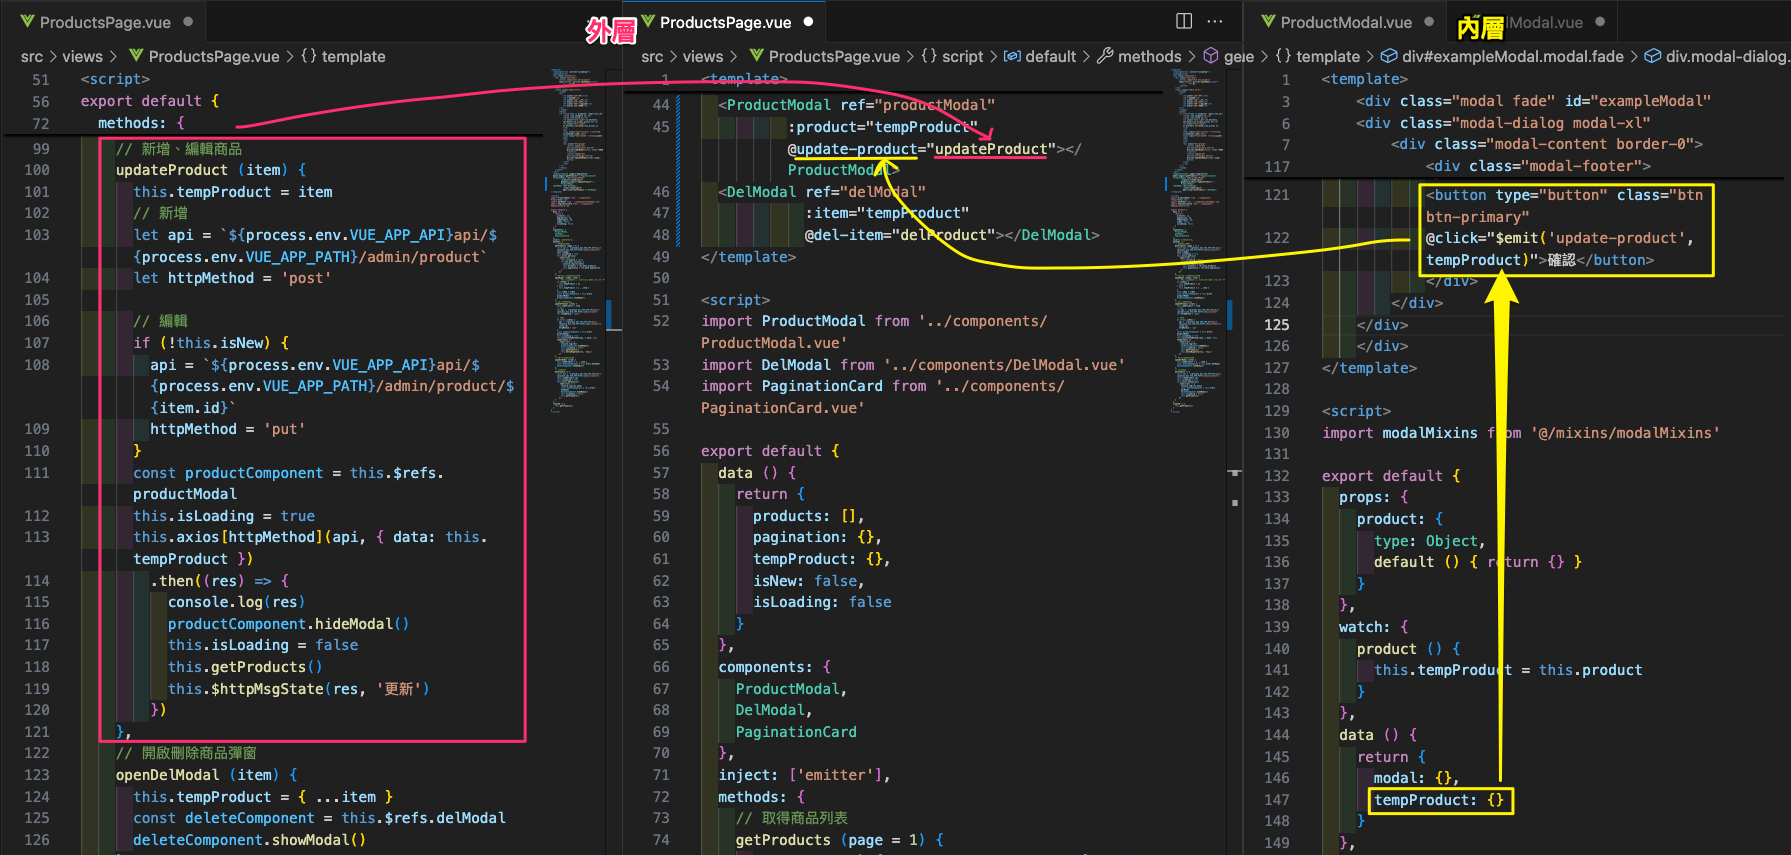
Task: Click the 'views' breadcrumb in the middle editor
Action: pyautogui.click(x=703, y=56)
